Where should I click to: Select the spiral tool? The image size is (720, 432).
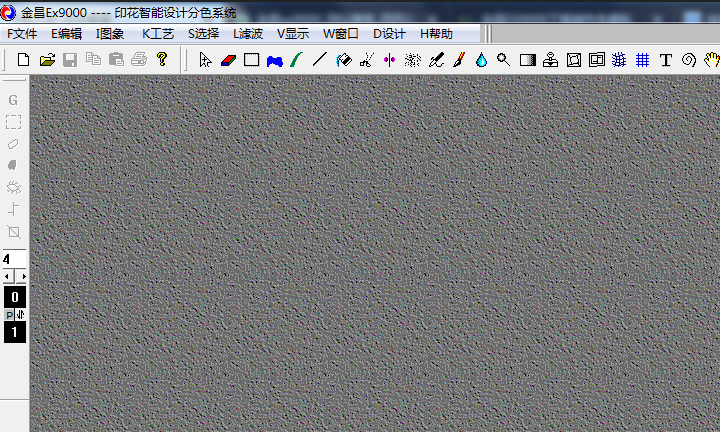click(689, 60)
